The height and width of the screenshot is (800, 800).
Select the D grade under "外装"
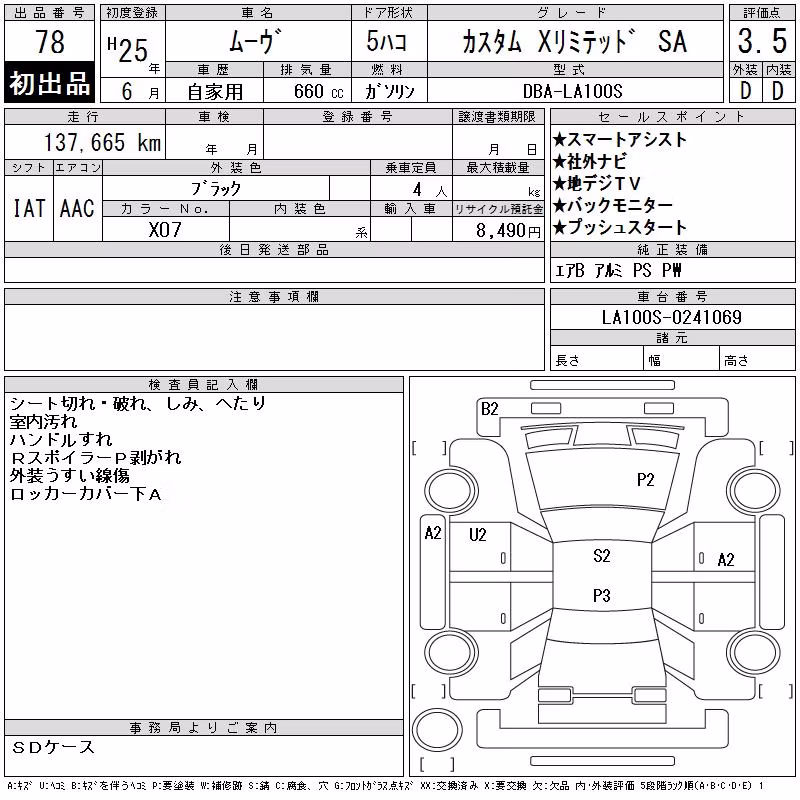pyautogui.click(x=745, y=91)
